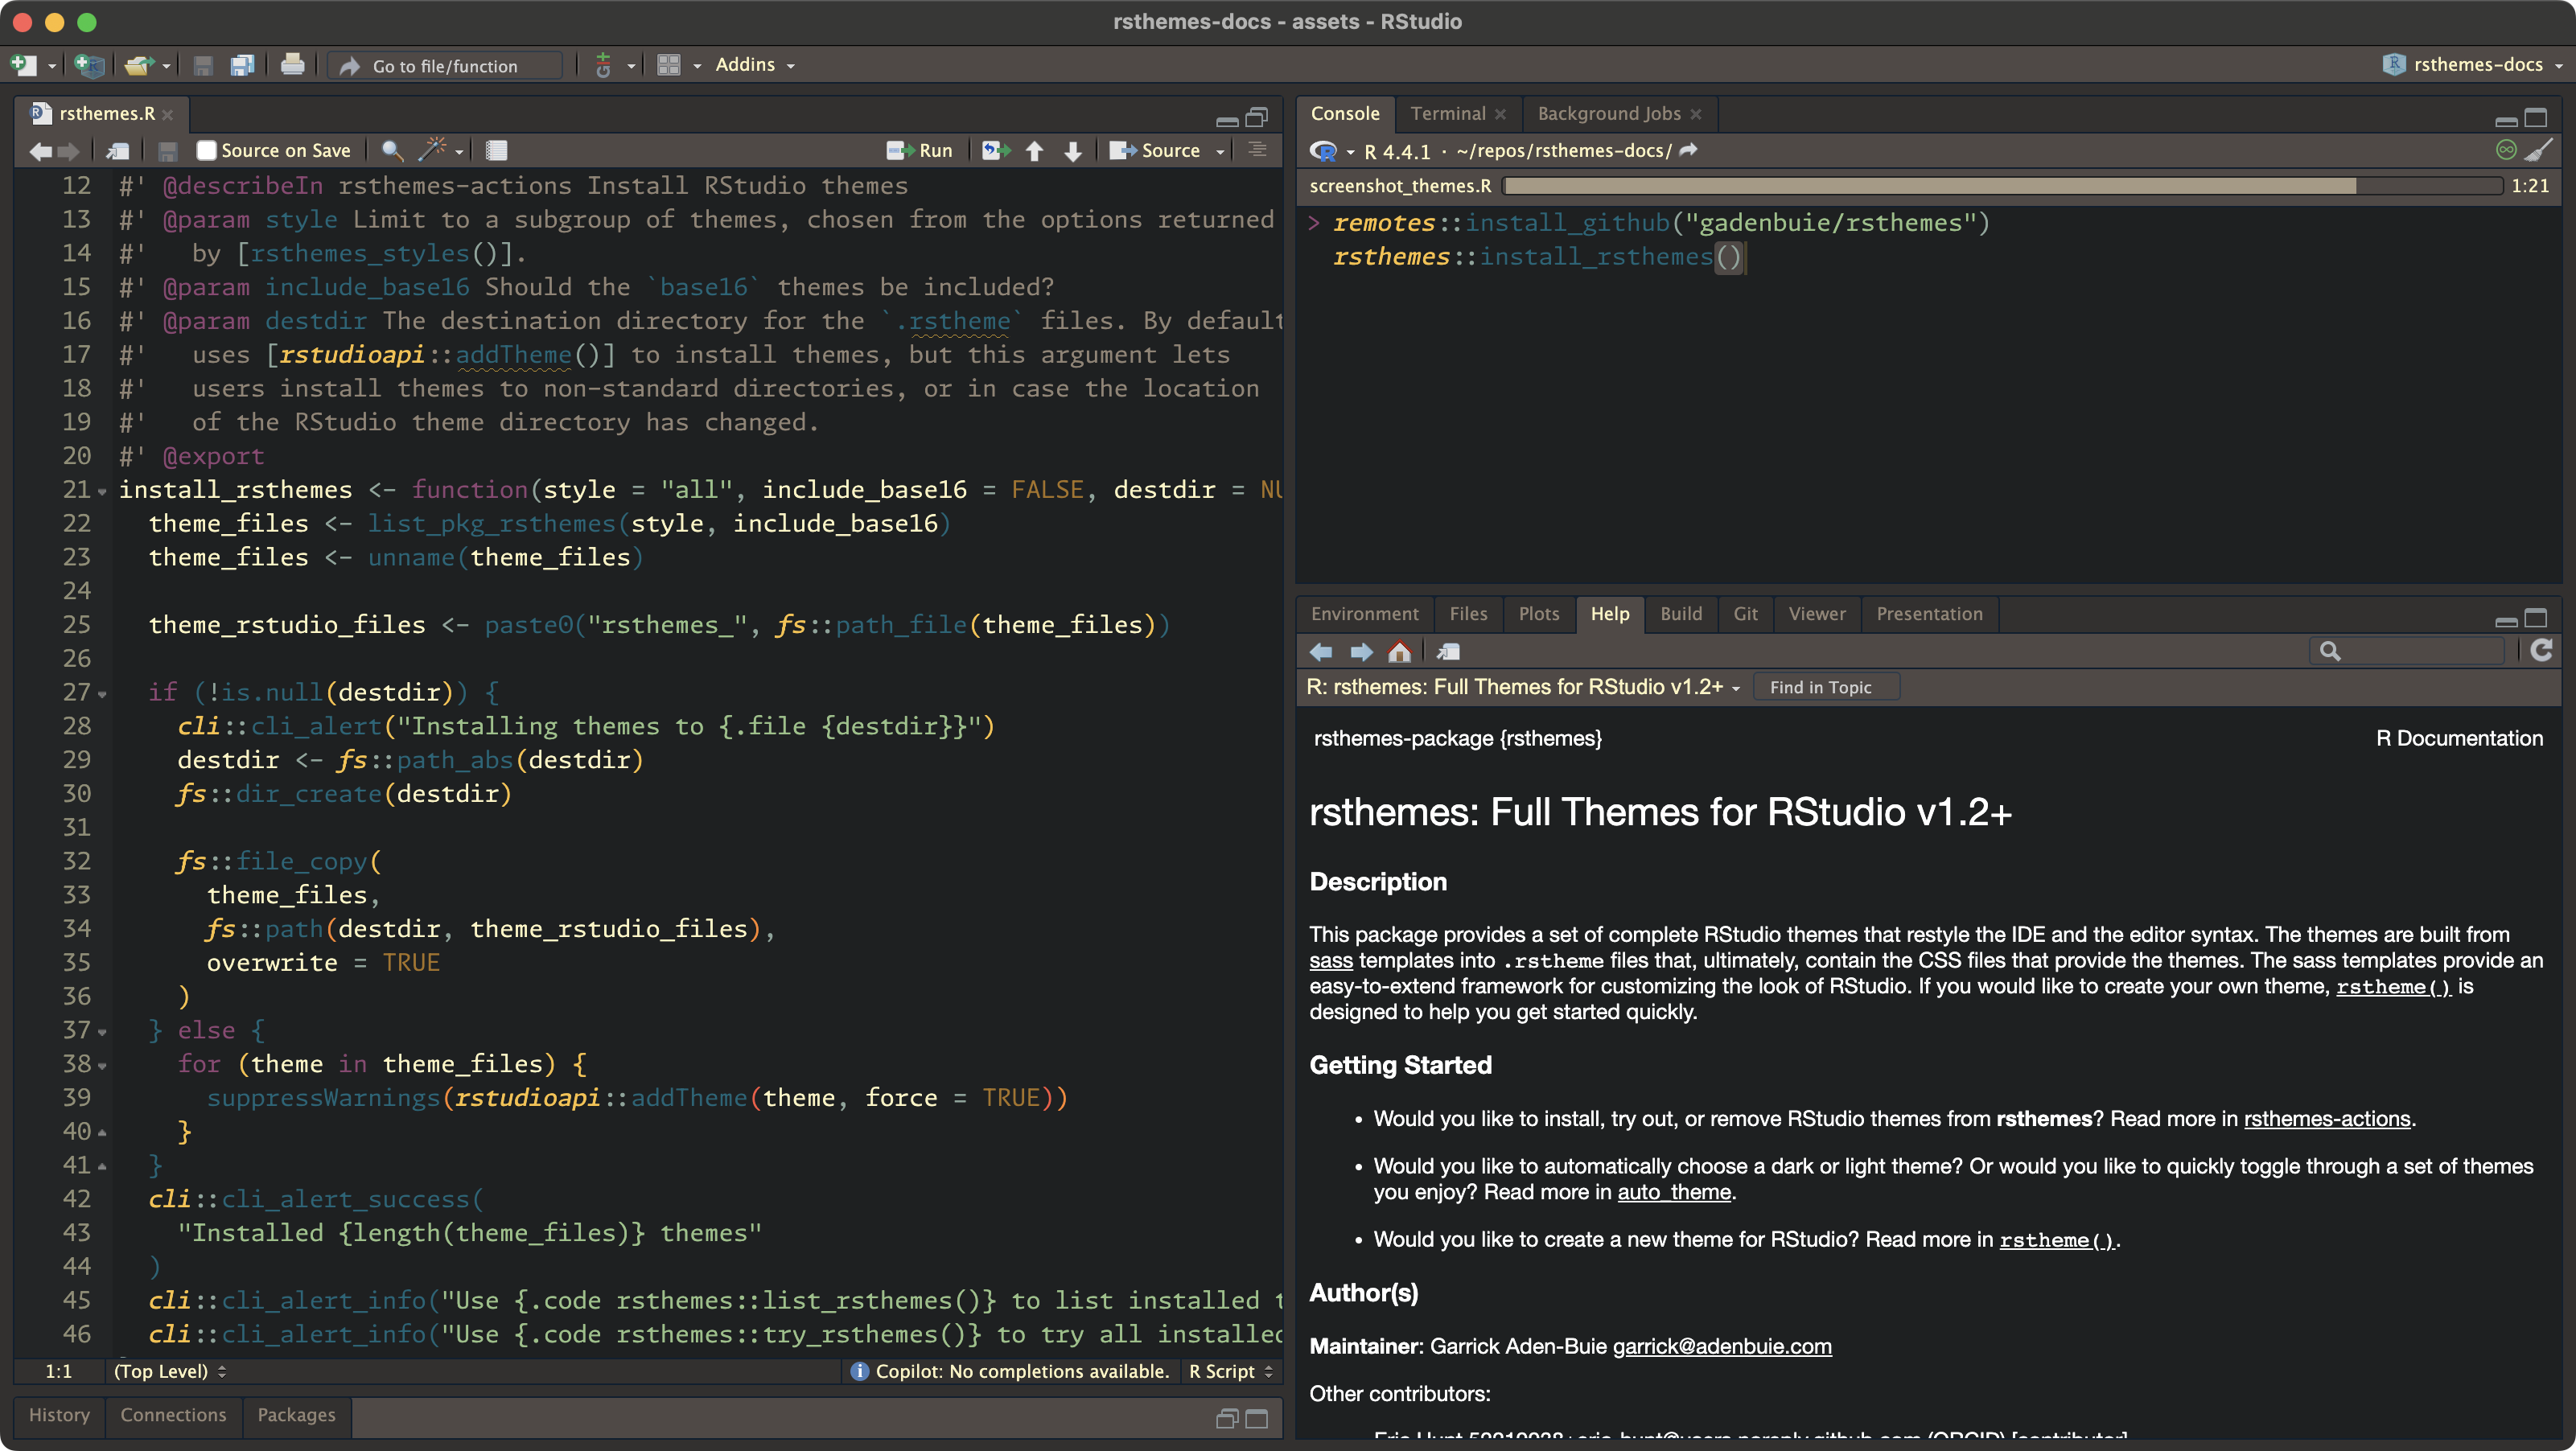Switch to the Terminal tab
The height and width of the screenshot is (1451, 2576).
coord(1447,114)
